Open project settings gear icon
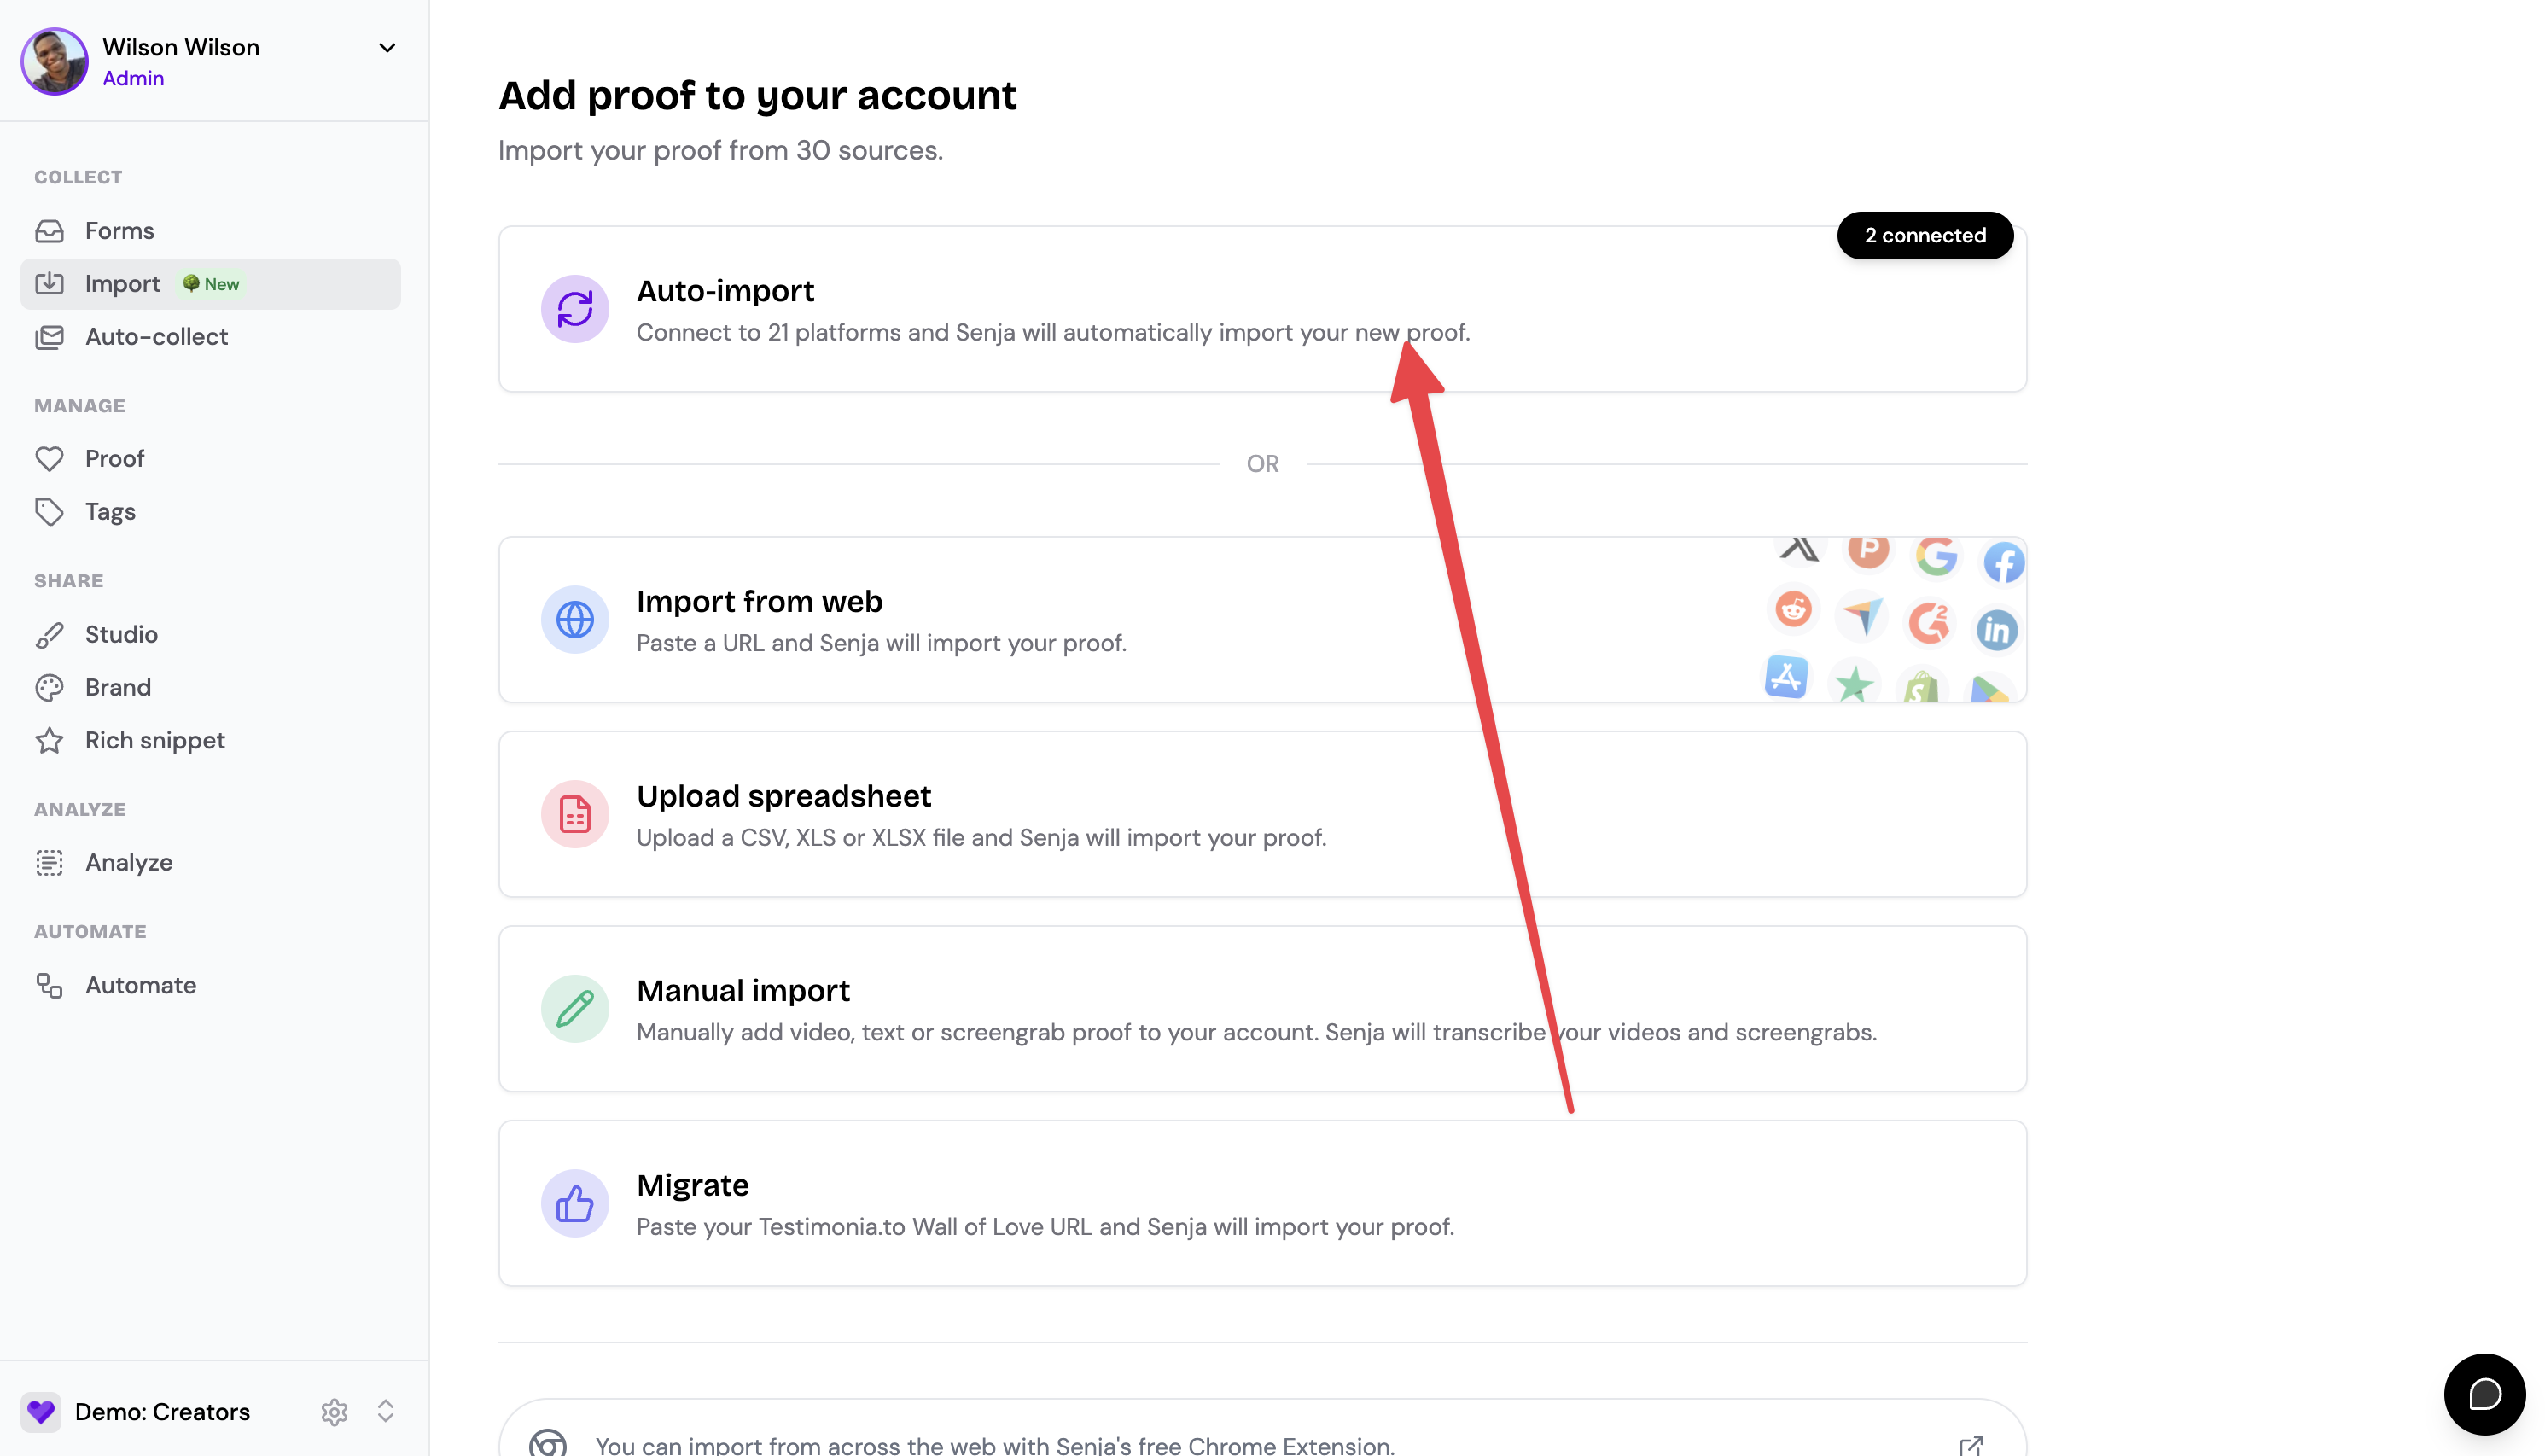Viewport: 2545px width, 1456px height. 334,1412
